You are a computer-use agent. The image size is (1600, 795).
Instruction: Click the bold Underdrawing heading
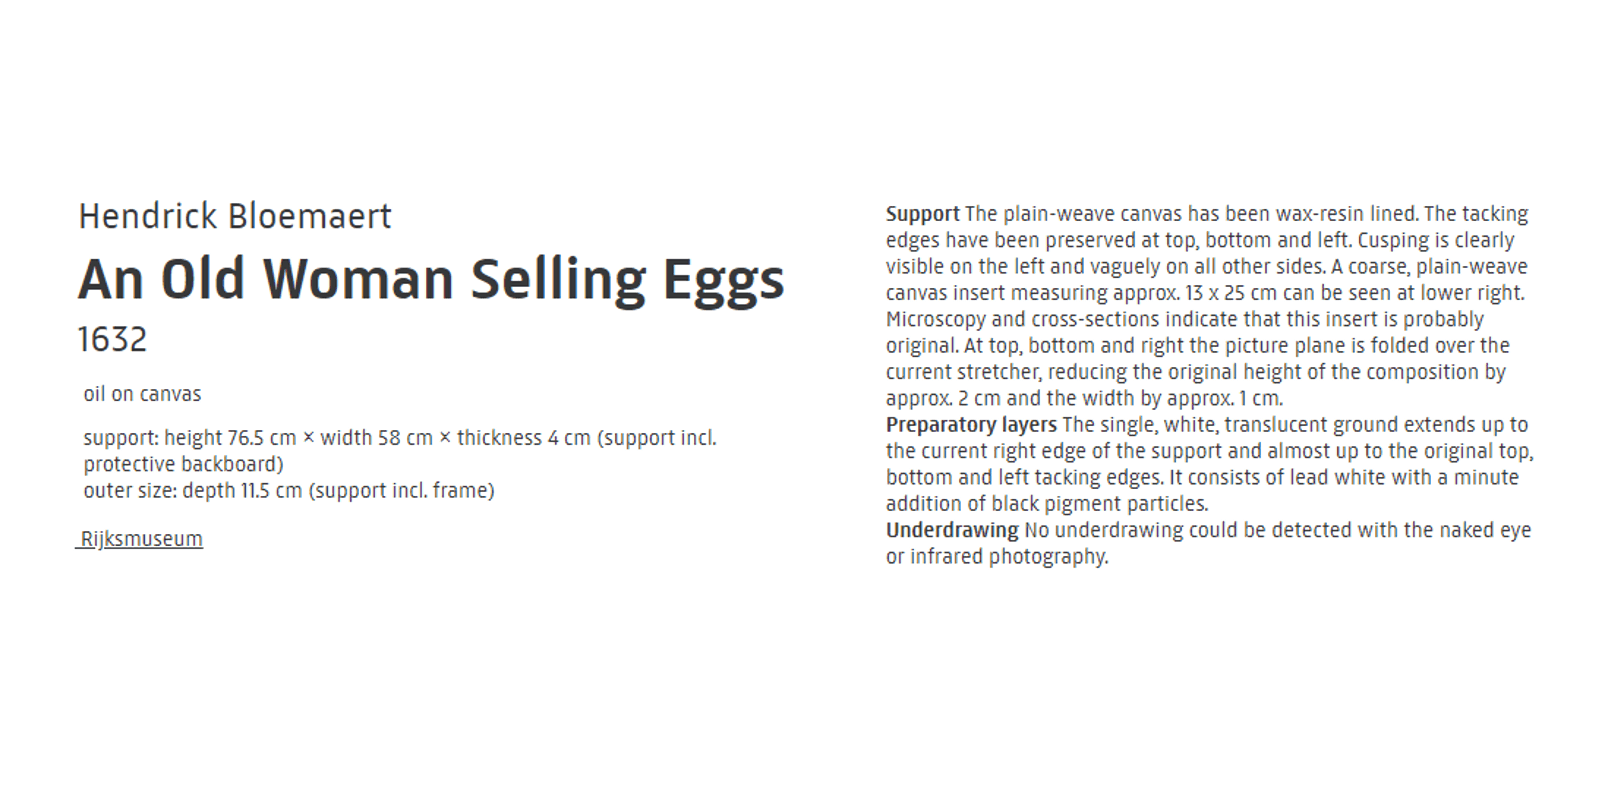click(x=952, y=530)
